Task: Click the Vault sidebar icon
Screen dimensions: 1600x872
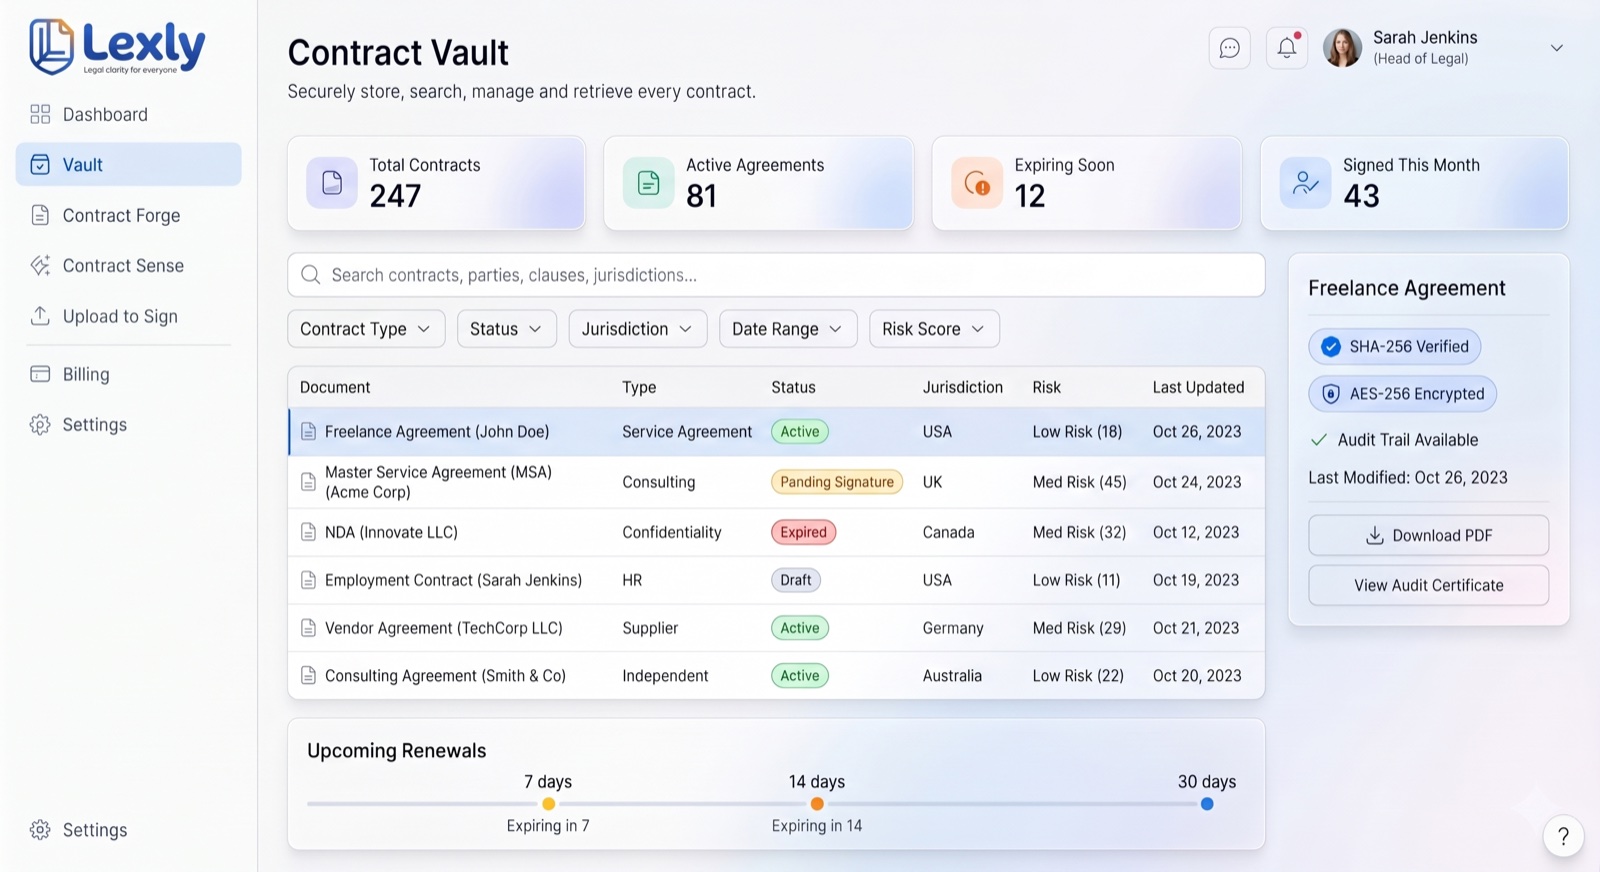Action: [40, 165]
